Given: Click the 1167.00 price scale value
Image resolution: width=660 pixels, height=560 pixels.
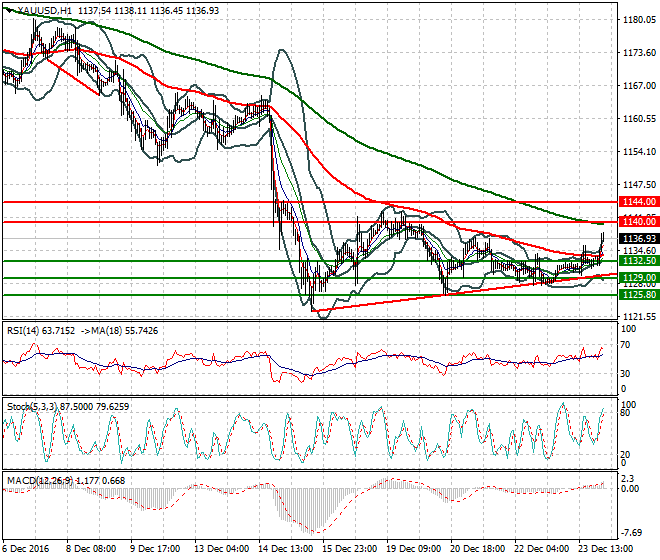Looking at the screenshot, I should (639, 85).
